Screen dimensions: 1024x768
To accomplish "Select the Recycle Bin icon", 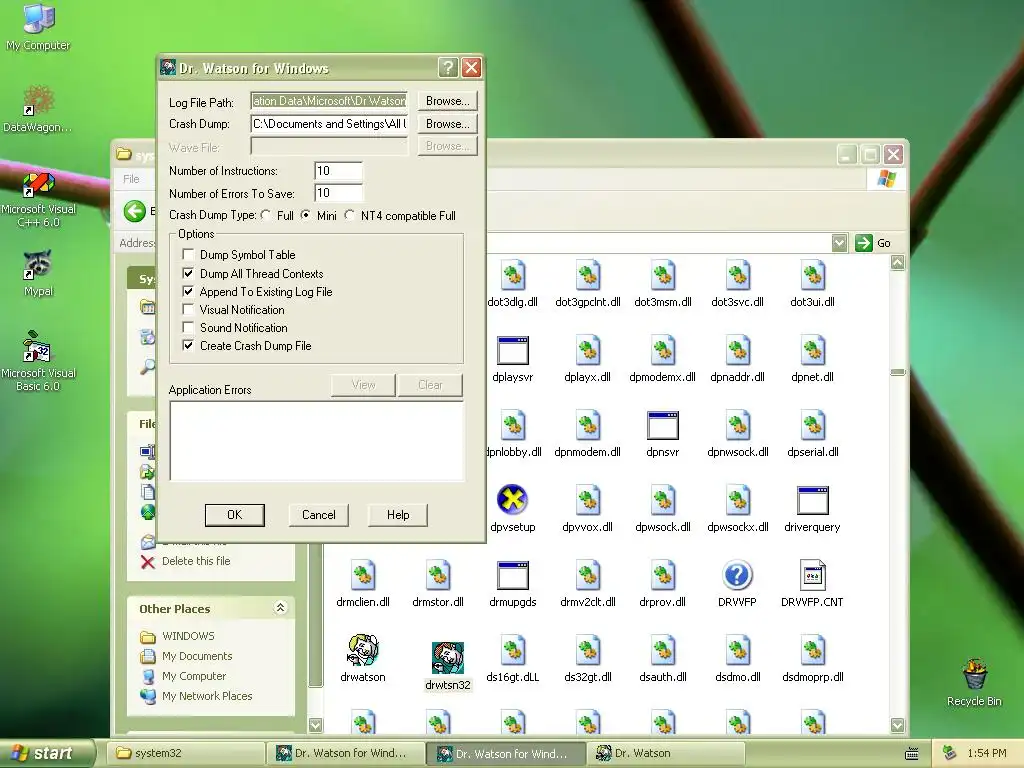I will click(974, 675).
